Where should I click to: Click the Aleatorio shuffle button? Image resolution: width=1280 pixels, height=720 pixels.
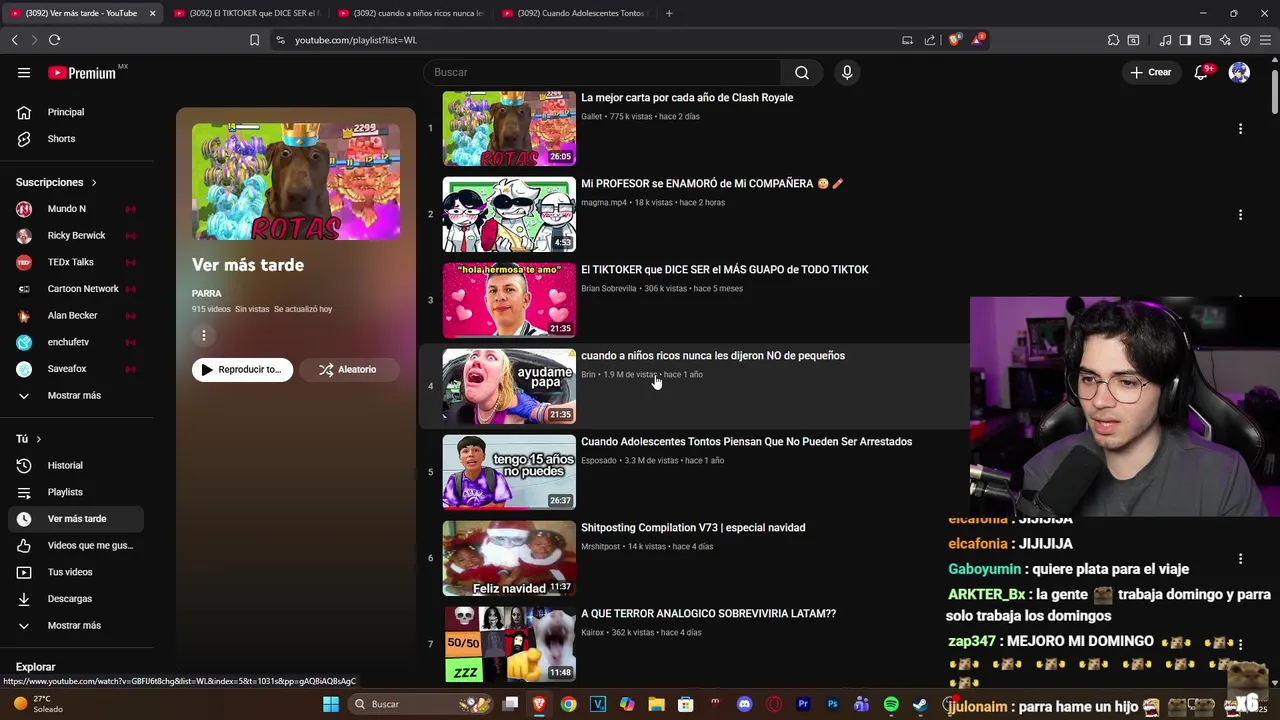pyautogui.click(x=348, y=369)
